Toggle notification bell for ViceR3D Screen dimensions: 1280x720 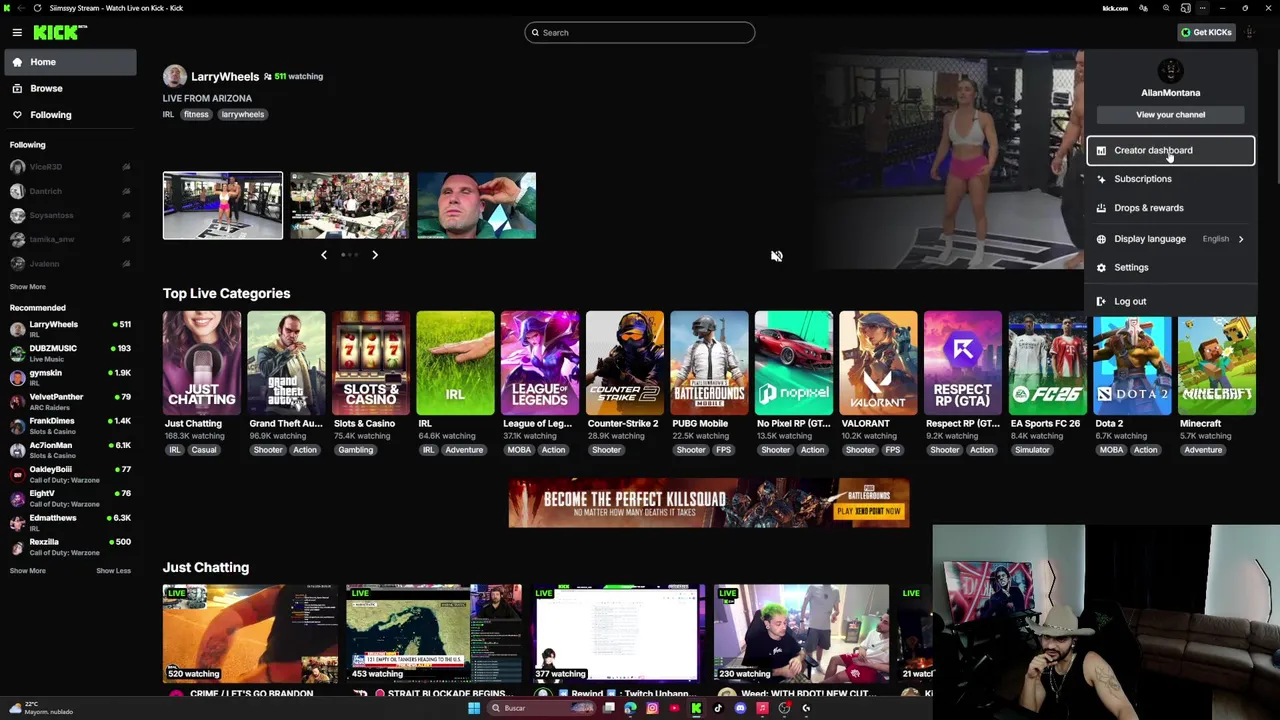point(126,167)
